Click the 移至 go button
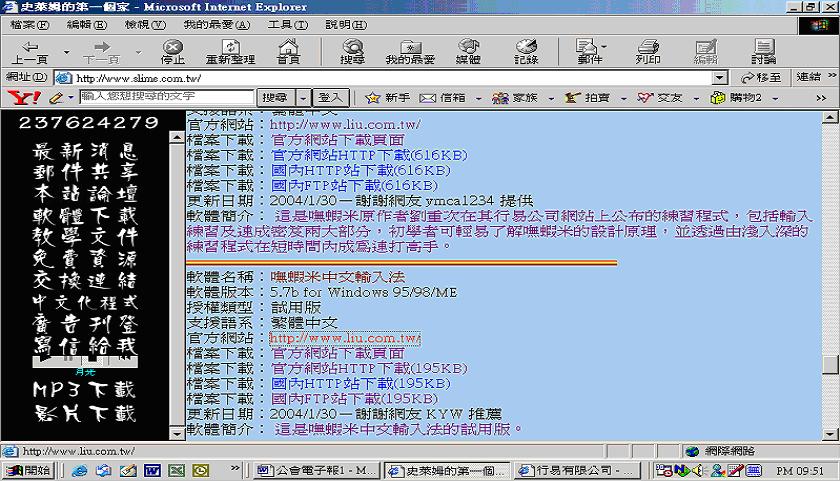Image resolution: width=840 pixels, height=481 pixels. pyautogui.click(x=761, y=78)
